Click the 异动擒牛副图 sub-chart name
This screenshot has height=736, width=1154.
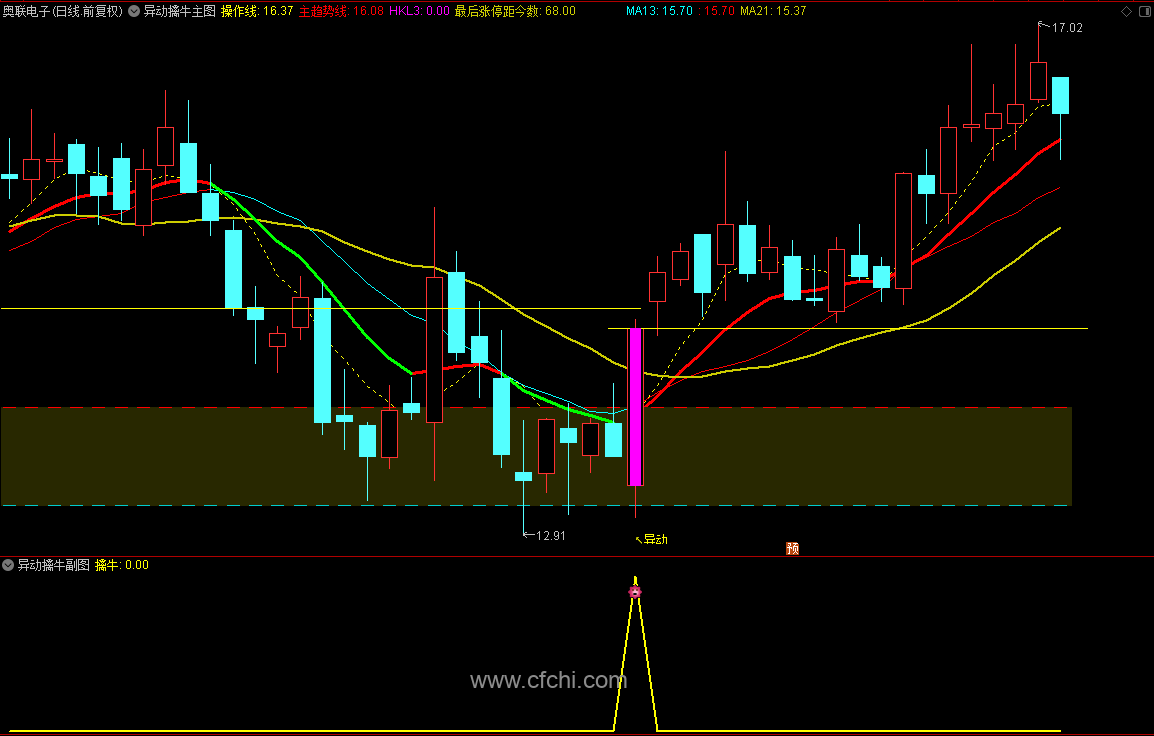[54, 565]
